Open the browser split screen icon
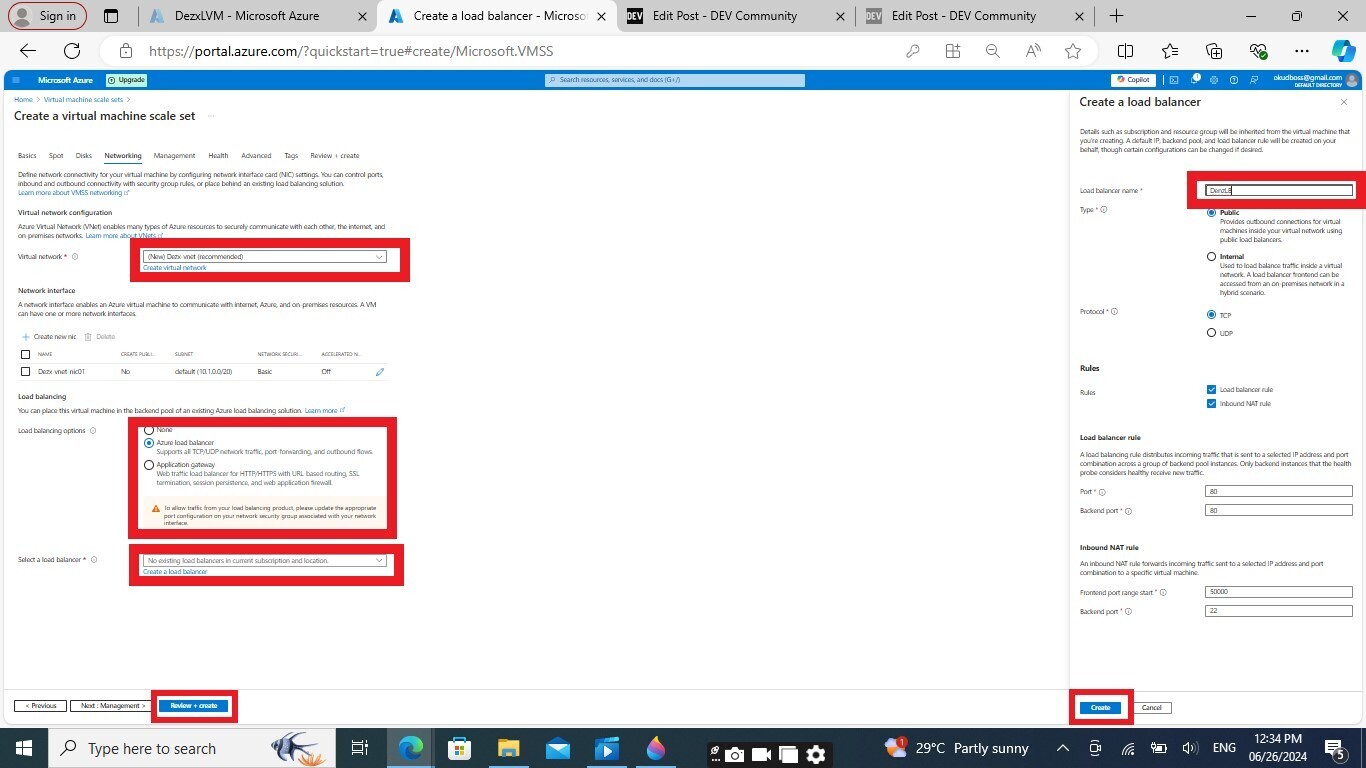Screen dimensions: 1366x768 pyautogui.click(x=1125, y=51)
